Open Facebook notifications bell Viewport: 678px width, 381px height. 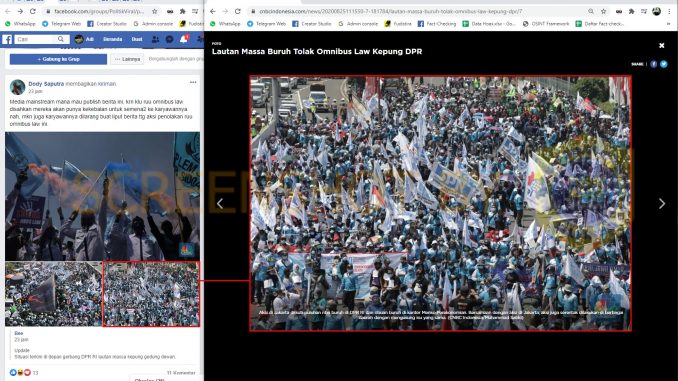(184, 39)
